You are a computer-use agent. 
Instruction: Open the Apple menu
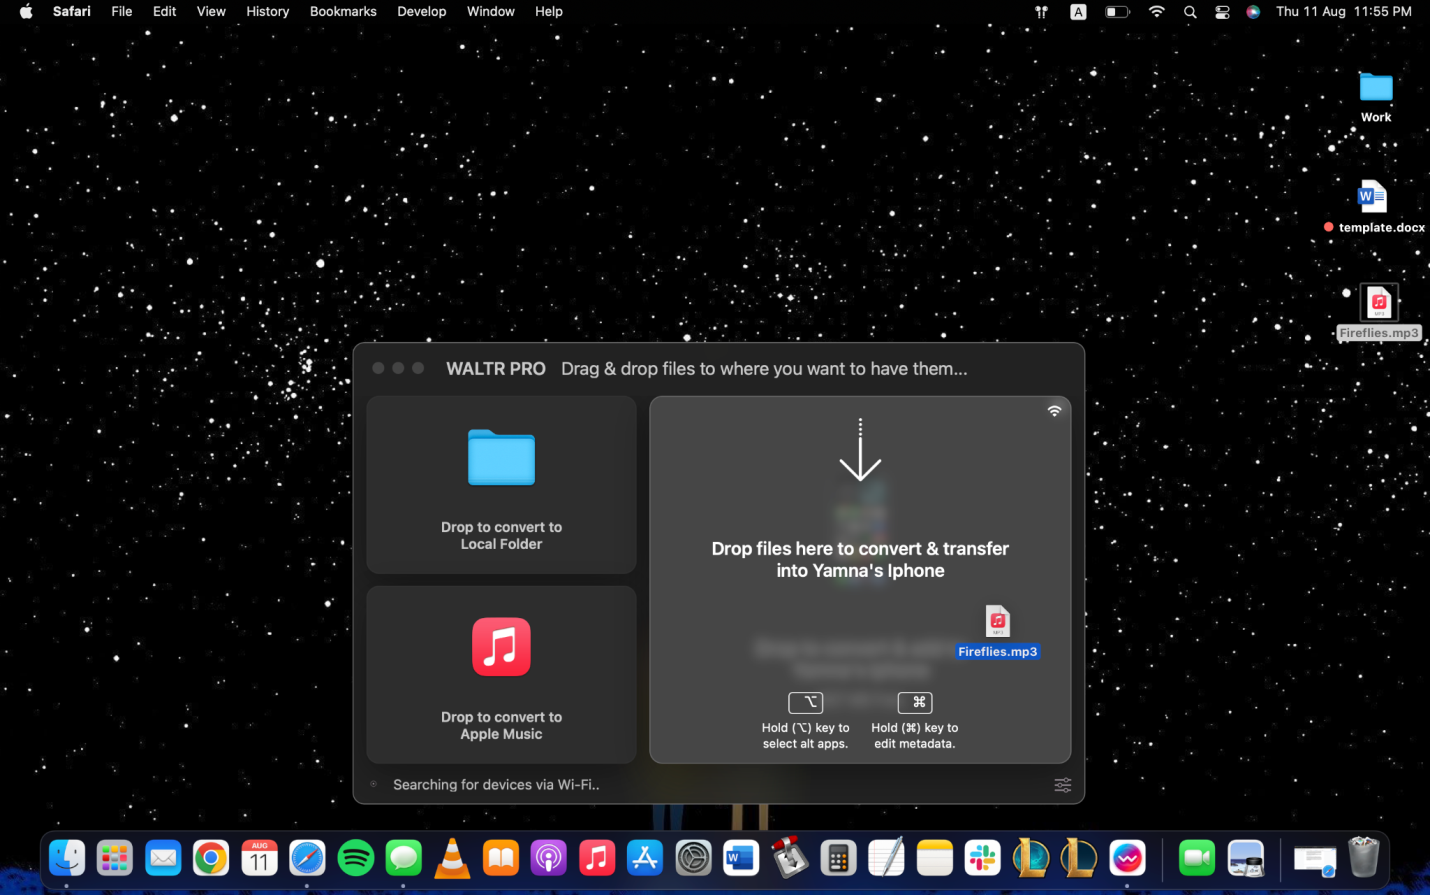pos(26,12)
